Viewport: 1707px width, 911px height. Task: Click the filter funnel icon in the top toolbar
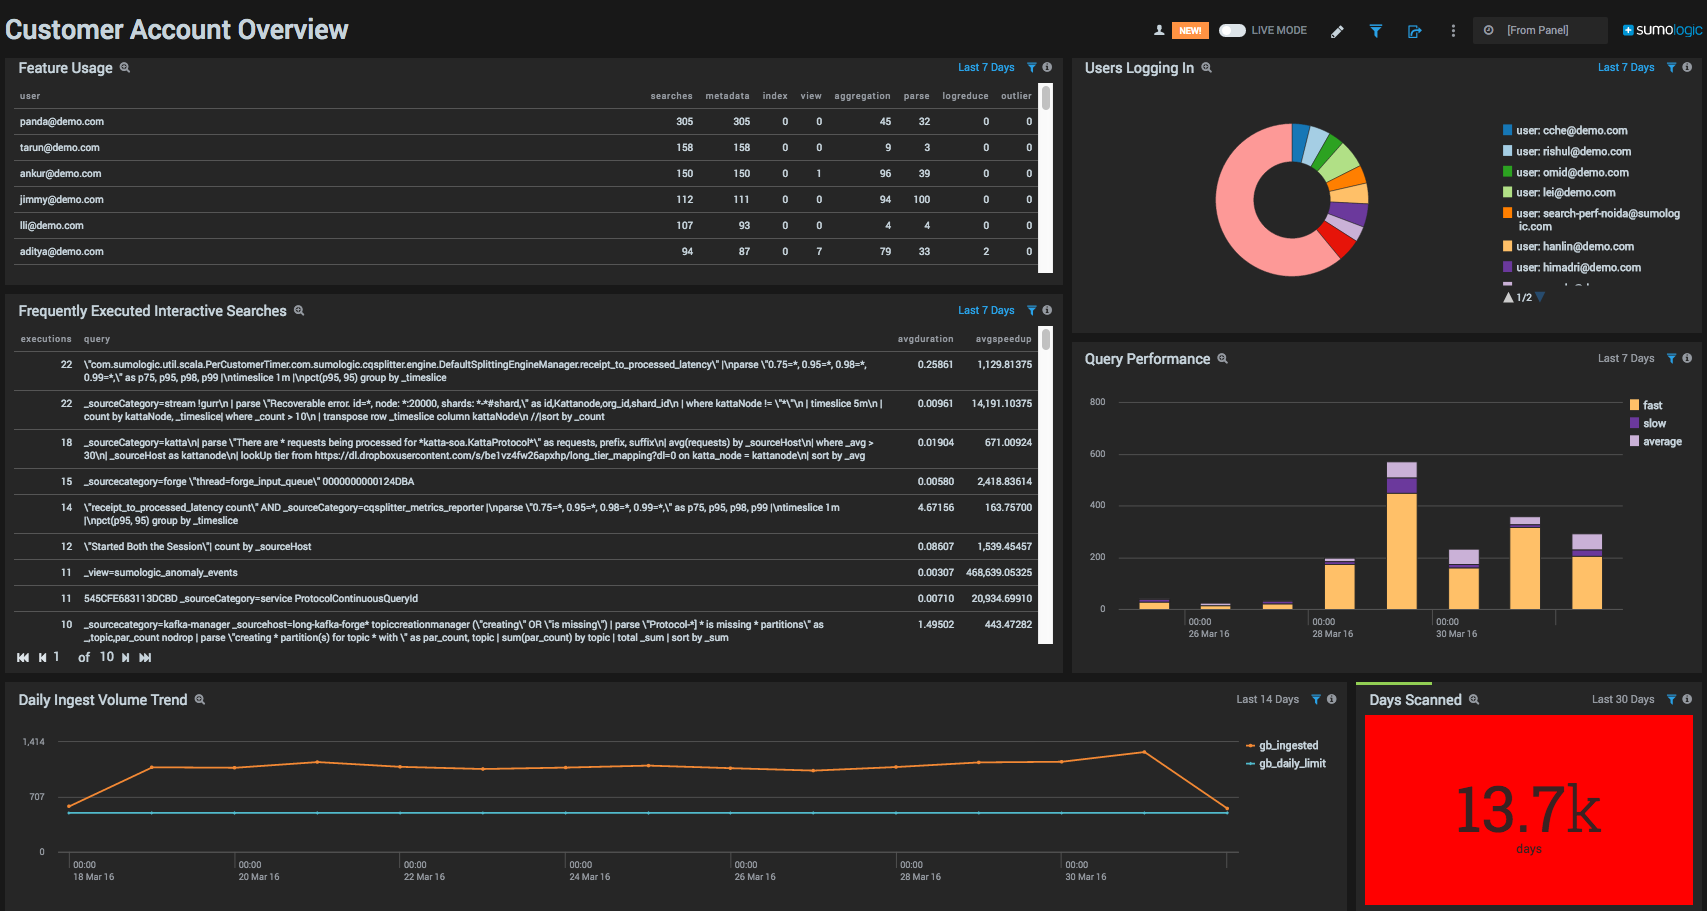point(1376,31)
